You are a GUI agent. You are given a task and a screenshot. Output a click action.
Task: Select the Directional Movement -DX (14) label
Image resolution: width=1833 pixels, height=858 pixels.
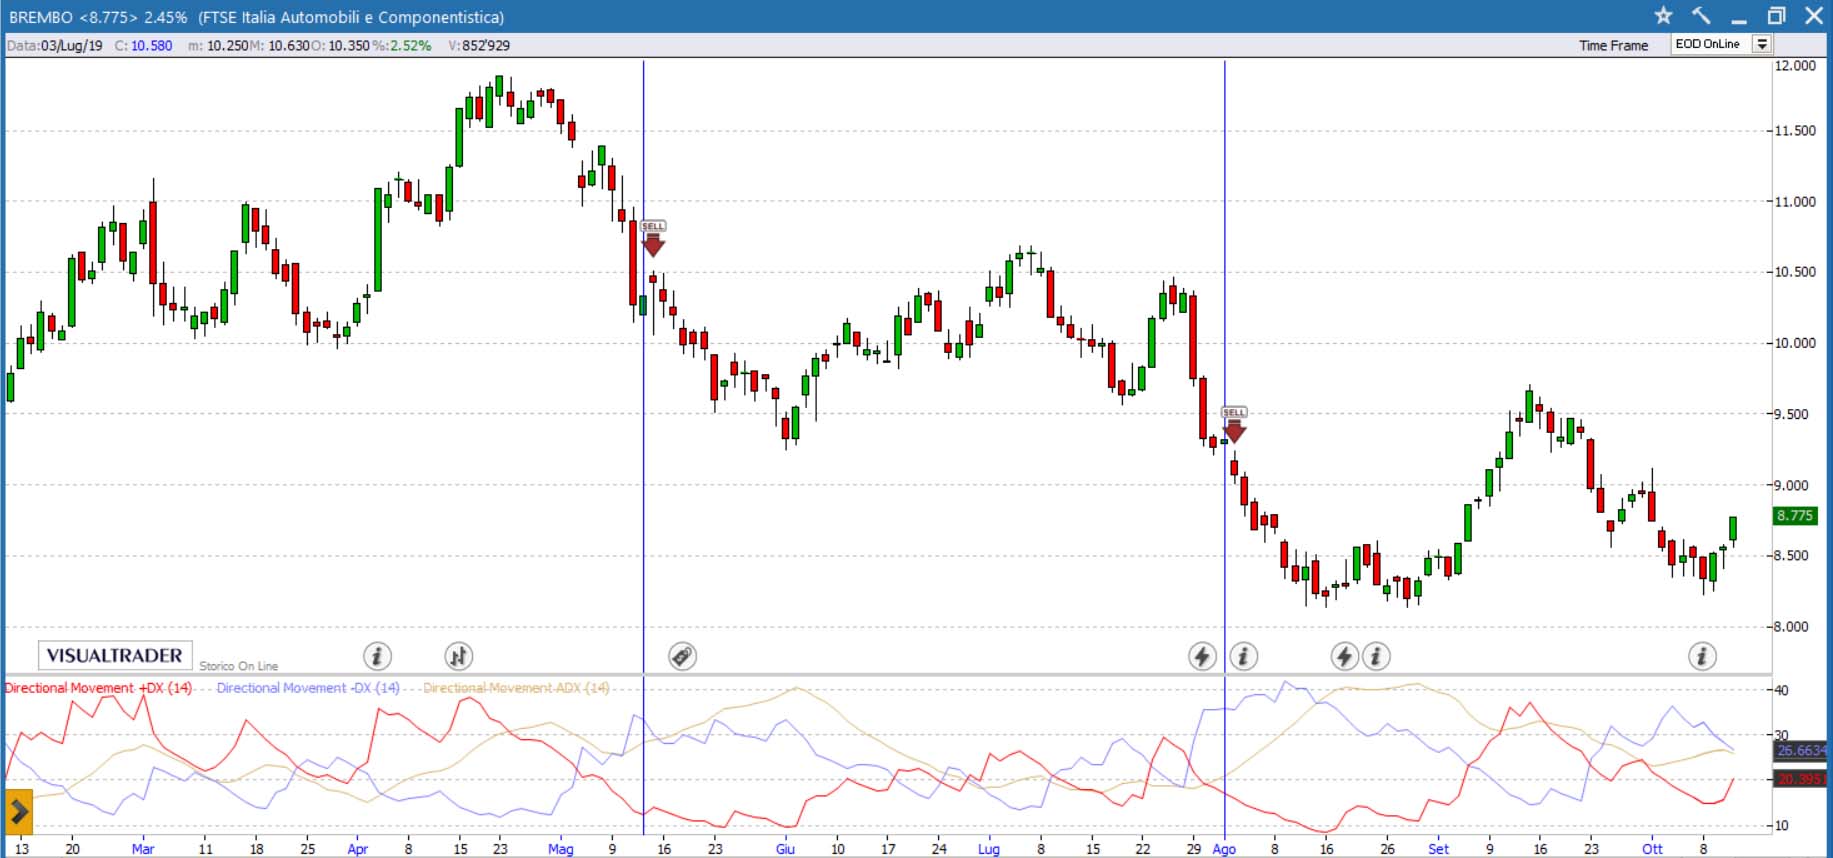pyautogui.click(x=308, y=688)
